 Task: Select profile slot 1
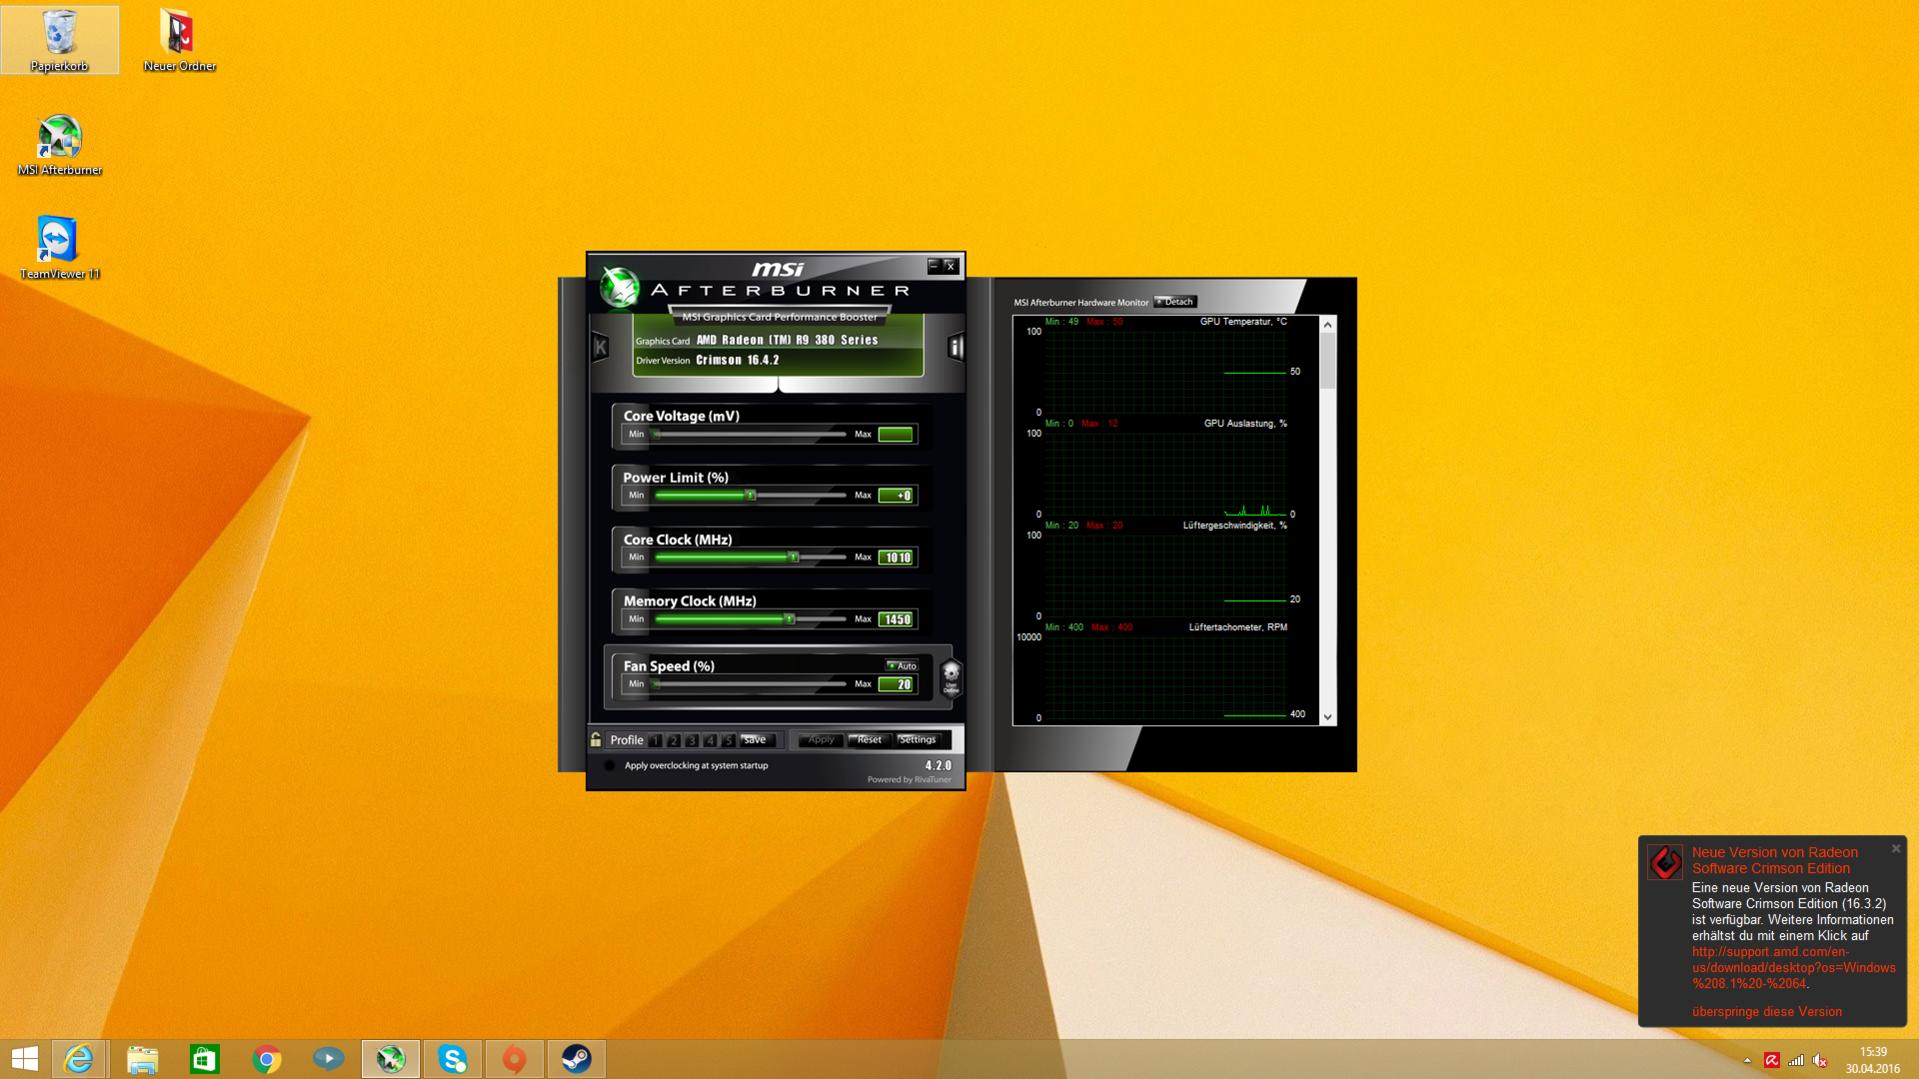(655, 741)
